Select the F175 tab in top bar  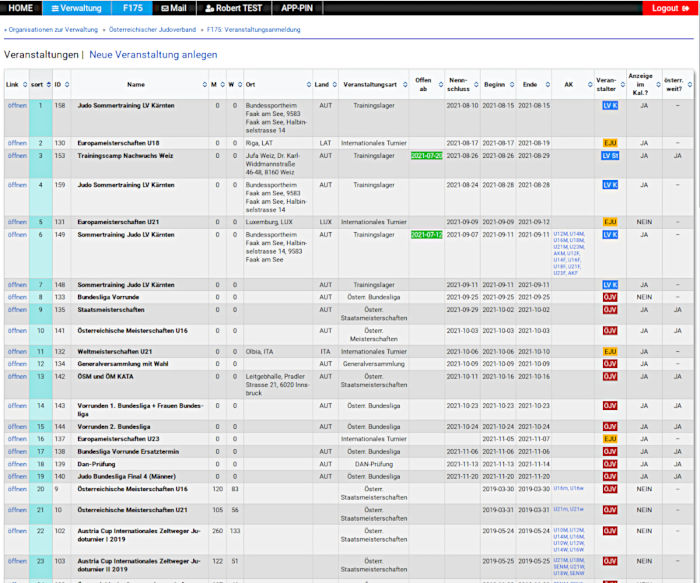[x=133, y=8]
